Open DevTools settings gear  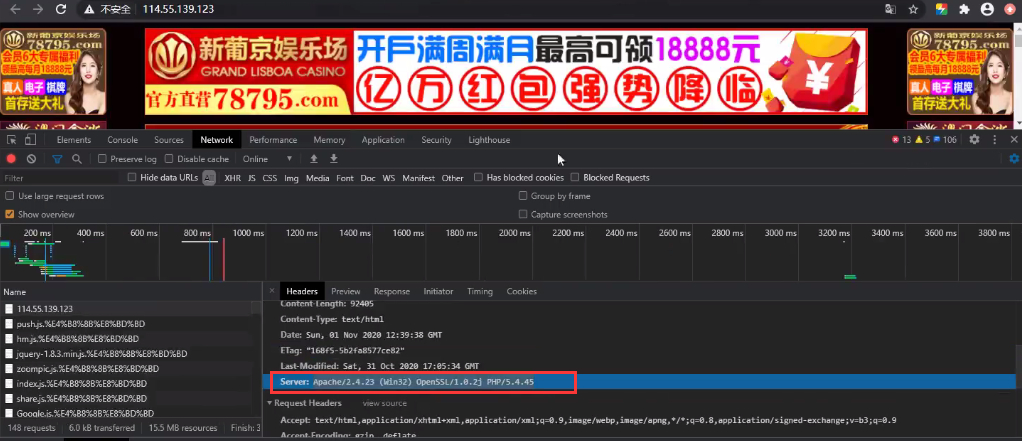(x=977, y=140)
